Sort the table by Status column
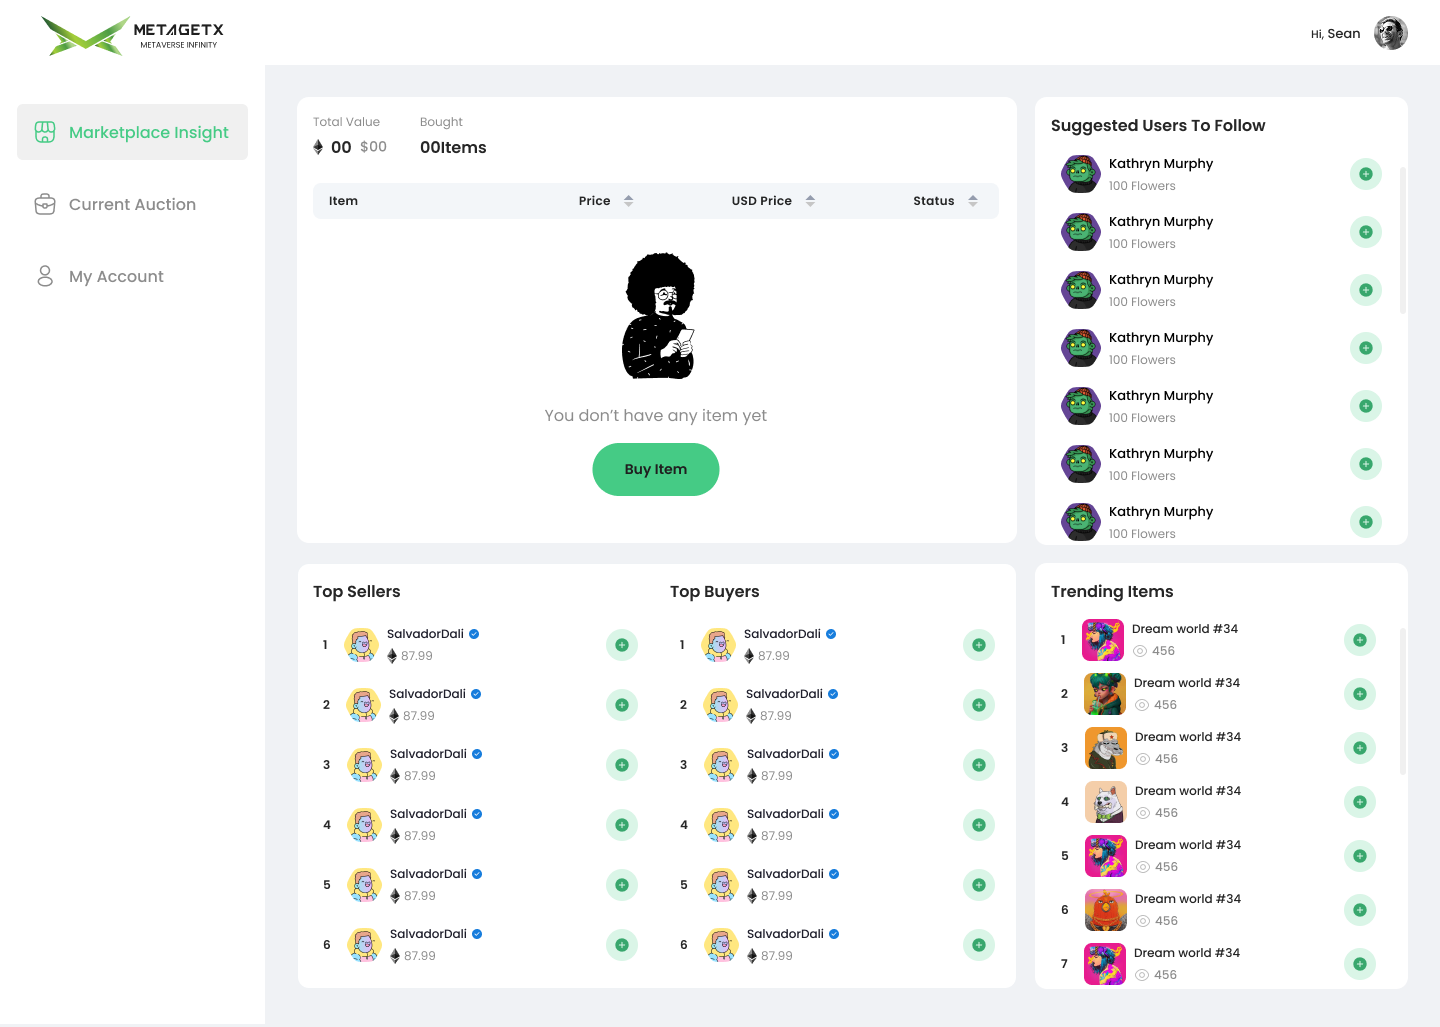 click(972, 201)
